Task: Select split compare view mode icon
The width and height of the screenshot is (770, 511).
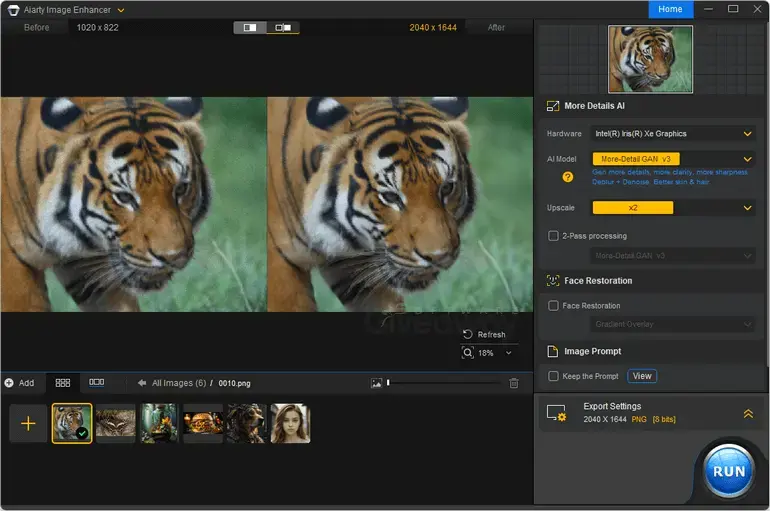Action: tap(283, 27)
